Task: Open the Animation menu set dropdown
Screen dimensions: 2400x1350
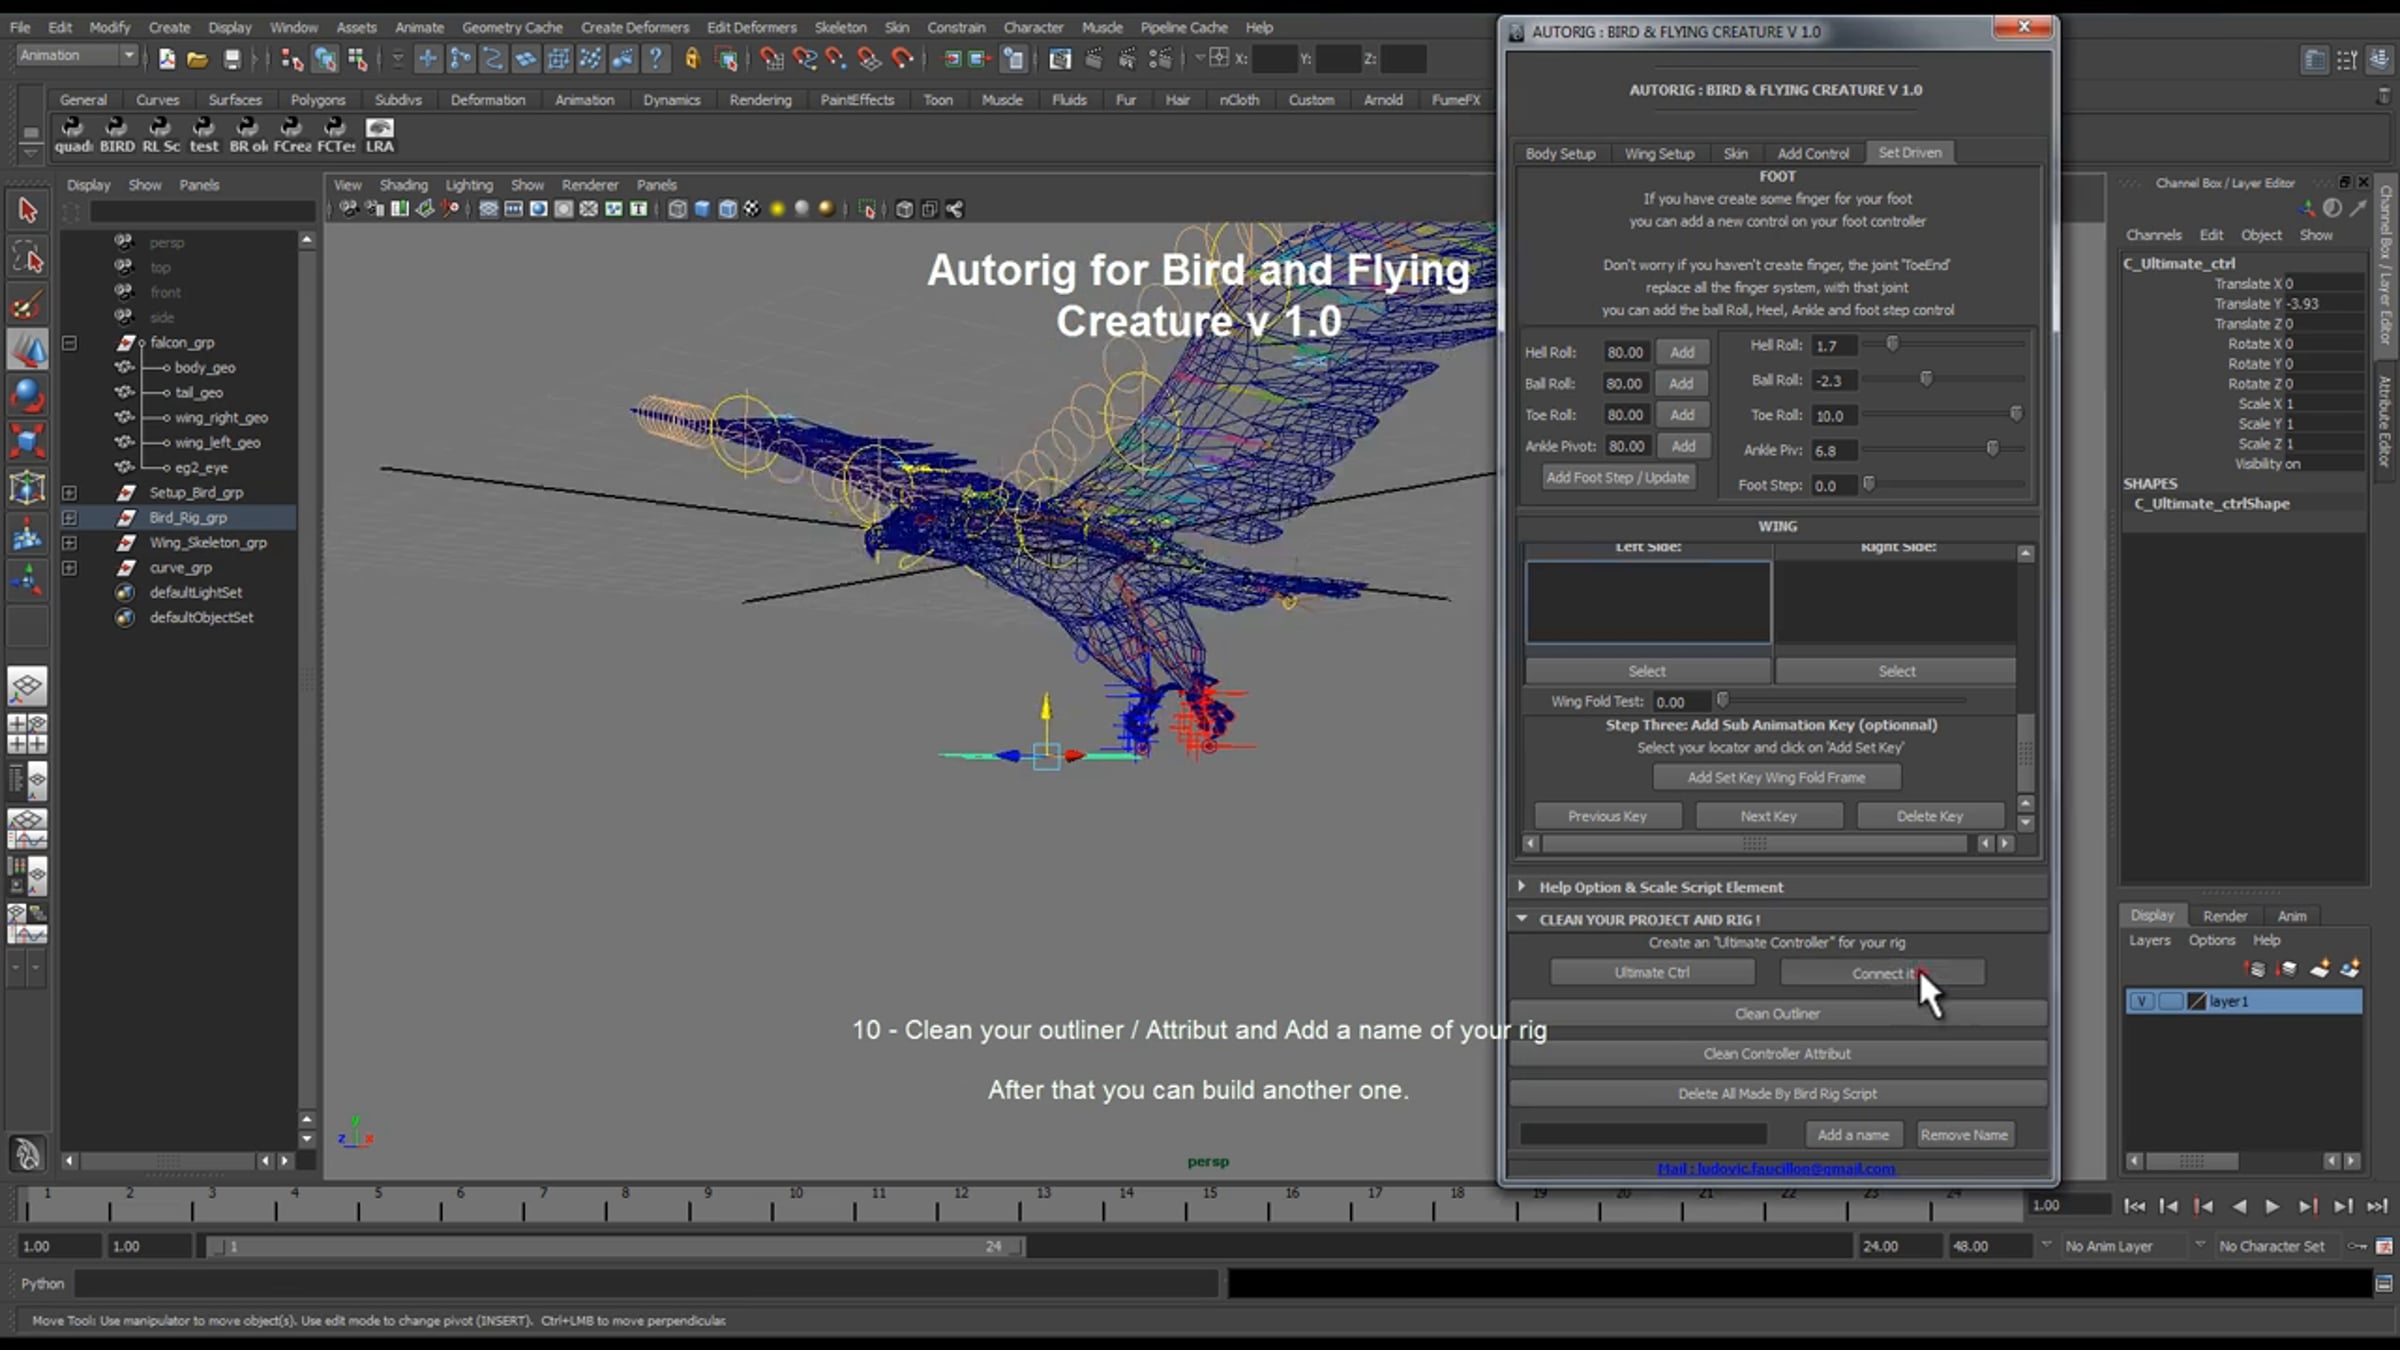Action: (129, 56)
